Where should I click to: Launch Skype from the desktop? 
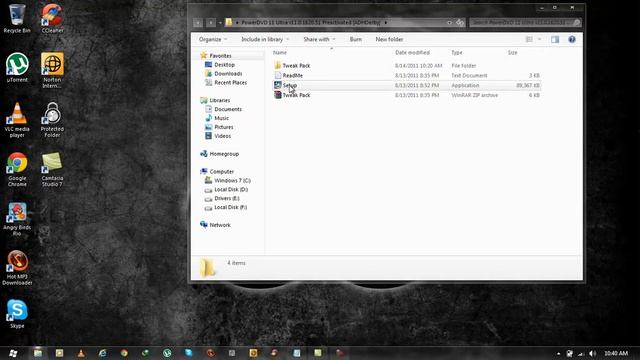pos(17,313)
